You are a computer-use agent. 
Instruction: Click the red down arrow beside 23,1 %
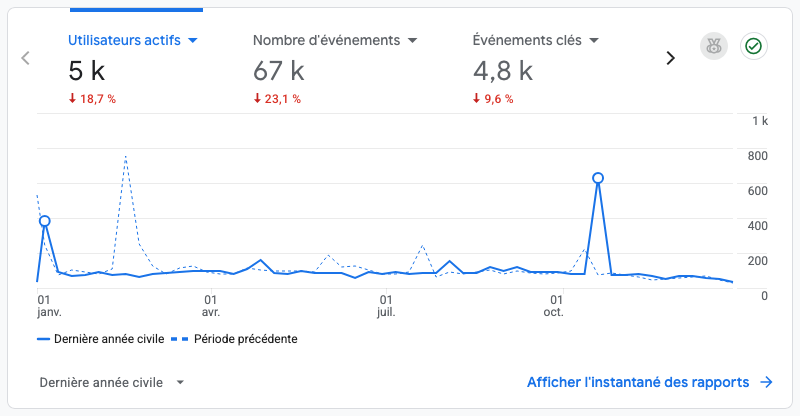tap(257, 98)
